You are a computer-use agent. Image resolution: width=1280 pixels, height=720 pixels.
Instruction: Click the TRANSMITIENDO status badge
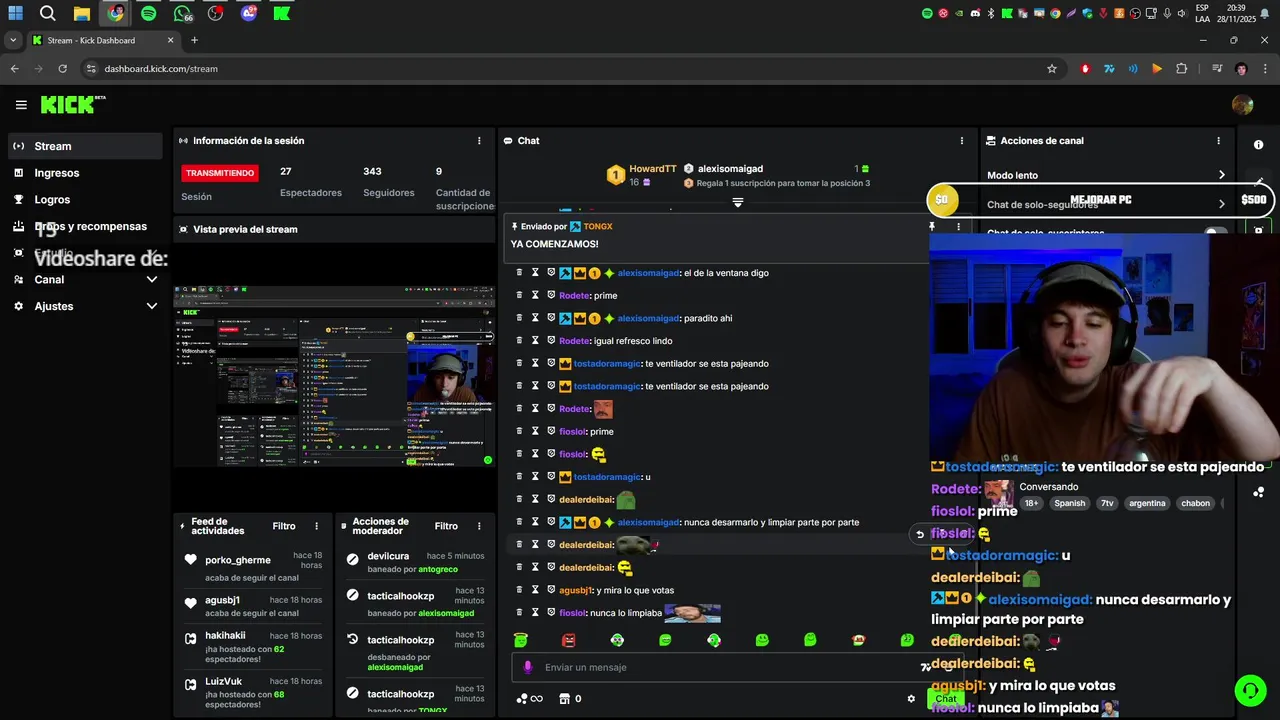[220, 173]
